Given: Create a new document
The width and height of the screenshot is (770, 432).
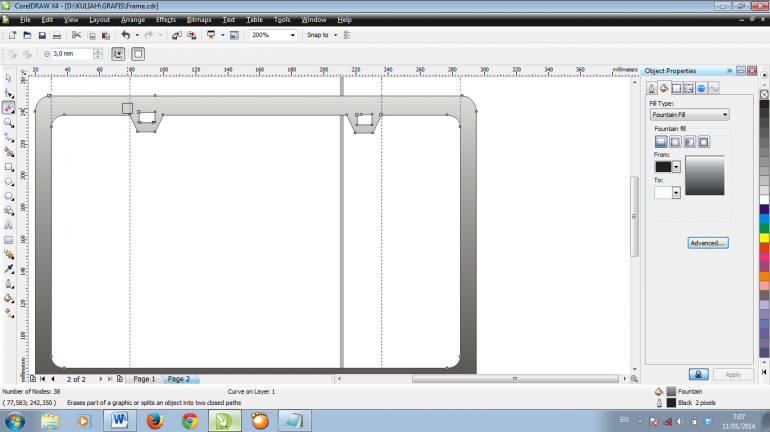Looking at the screenshot, I should pos(13,35).
